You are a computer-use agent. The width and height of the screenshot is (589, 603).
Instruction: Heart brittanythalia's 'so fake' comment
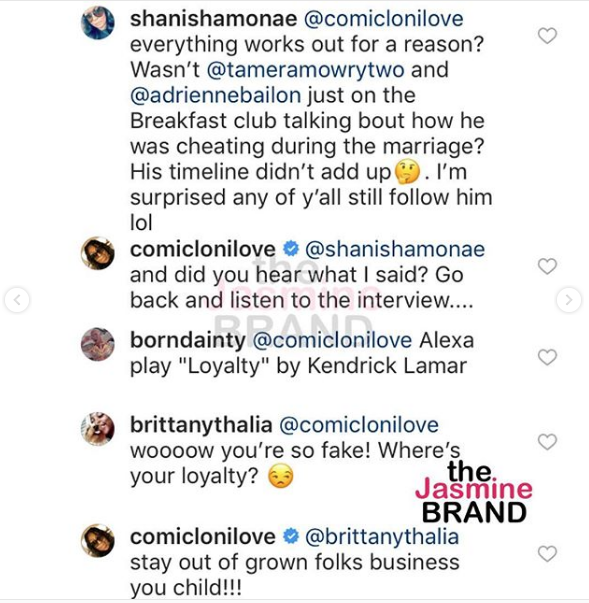pos(547,441)
